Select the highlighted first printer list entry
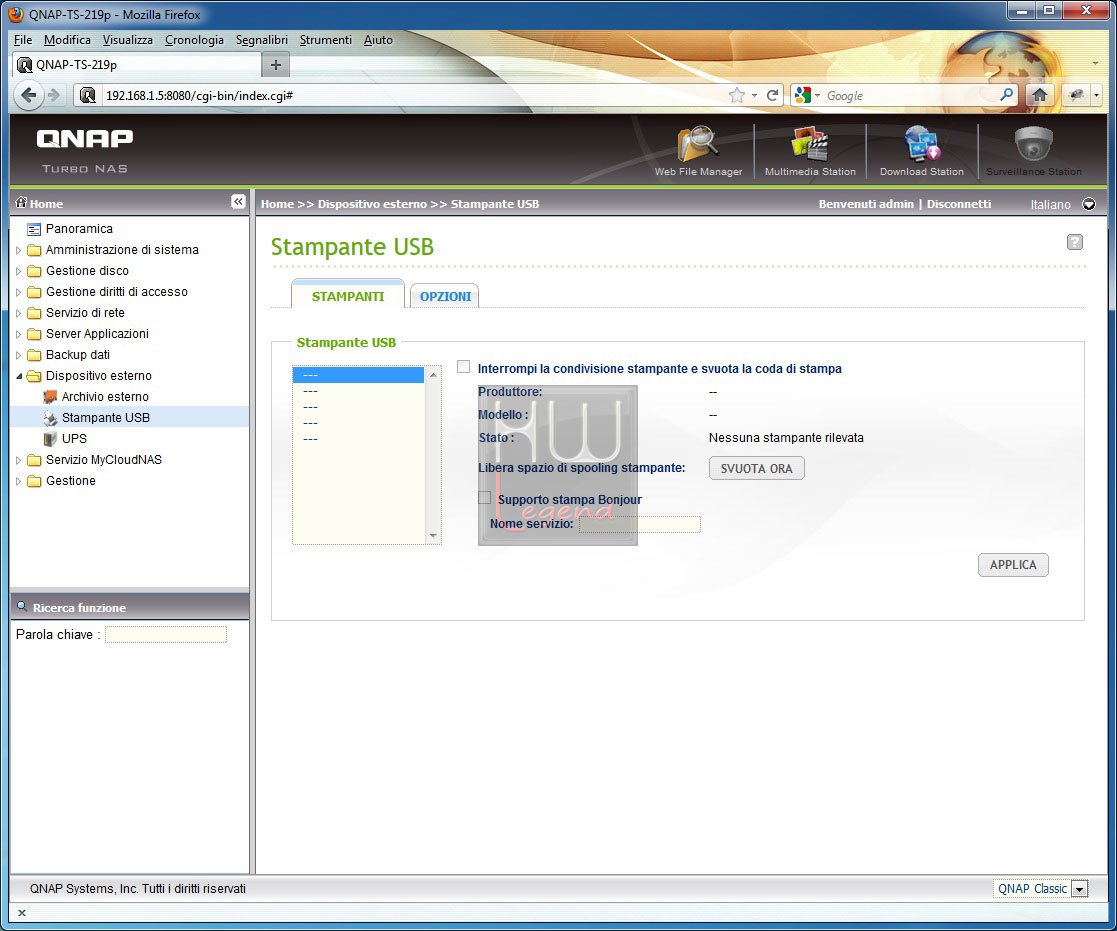Image resolution: width=1117 pixels, height=931 pixels. [x=358, y=375]
